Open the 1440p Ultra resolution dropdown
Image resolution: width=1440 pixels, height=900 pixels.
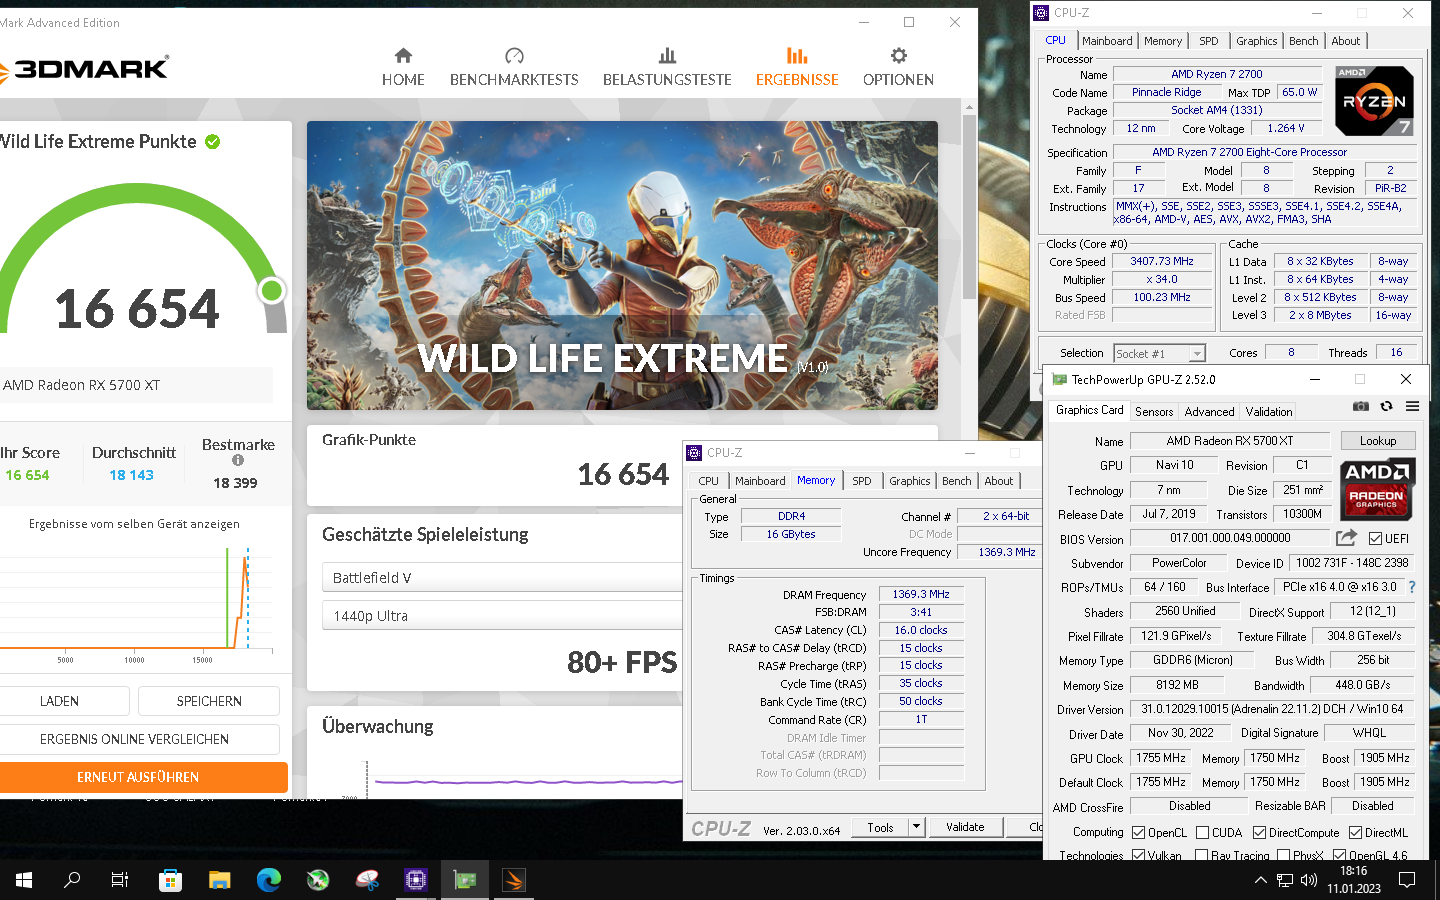click(502, 615)
